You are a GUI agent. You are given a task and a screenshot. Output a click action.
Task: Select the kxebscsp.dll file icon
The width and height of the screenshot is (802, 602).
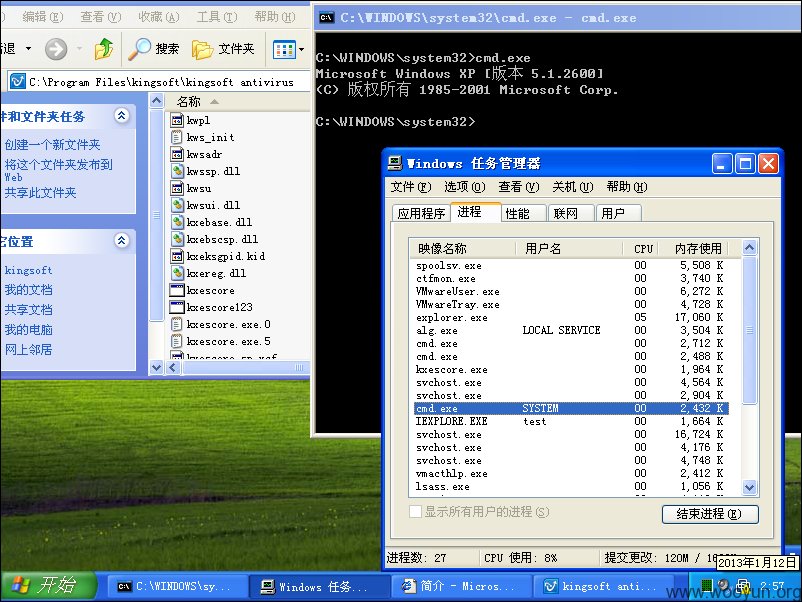pyautogui.click(x=177, y=239)
